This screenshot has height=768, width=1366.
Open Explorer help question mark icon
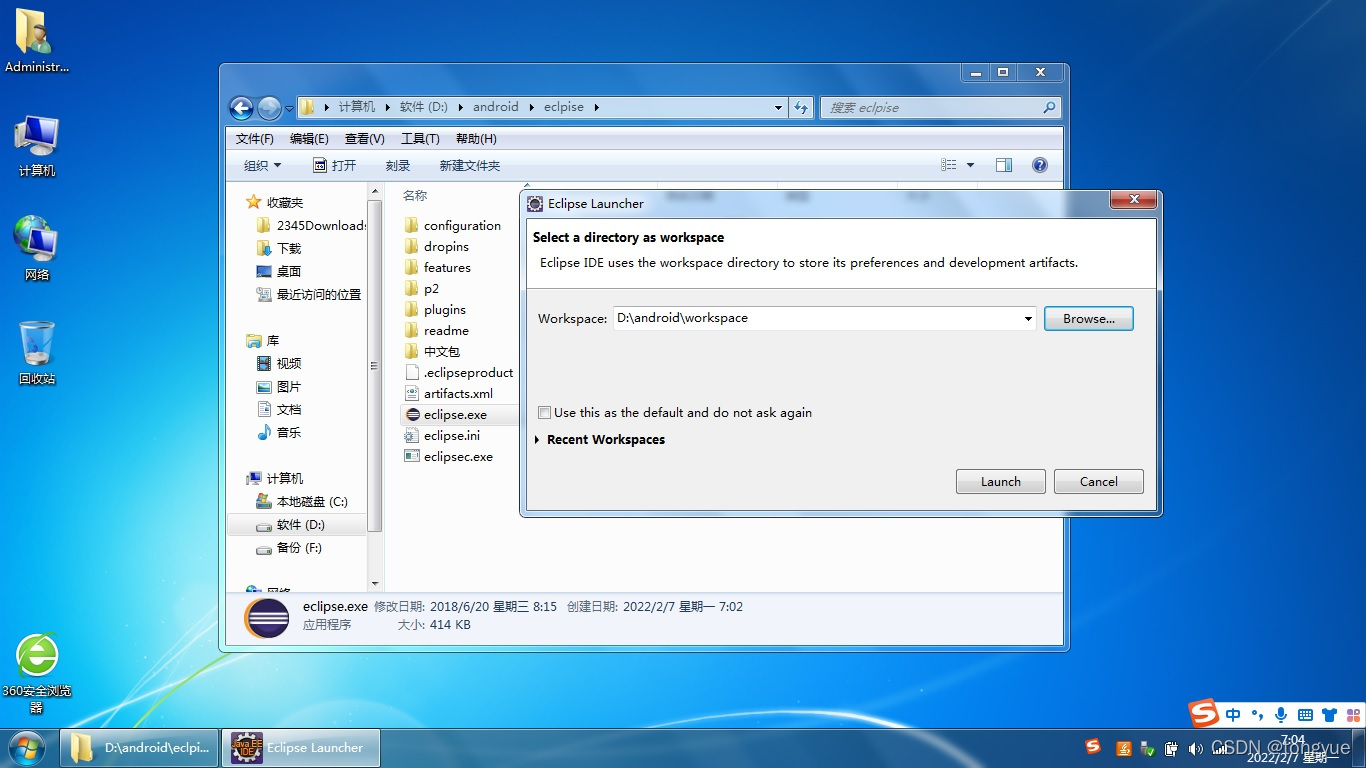[x=1040, y=165]
